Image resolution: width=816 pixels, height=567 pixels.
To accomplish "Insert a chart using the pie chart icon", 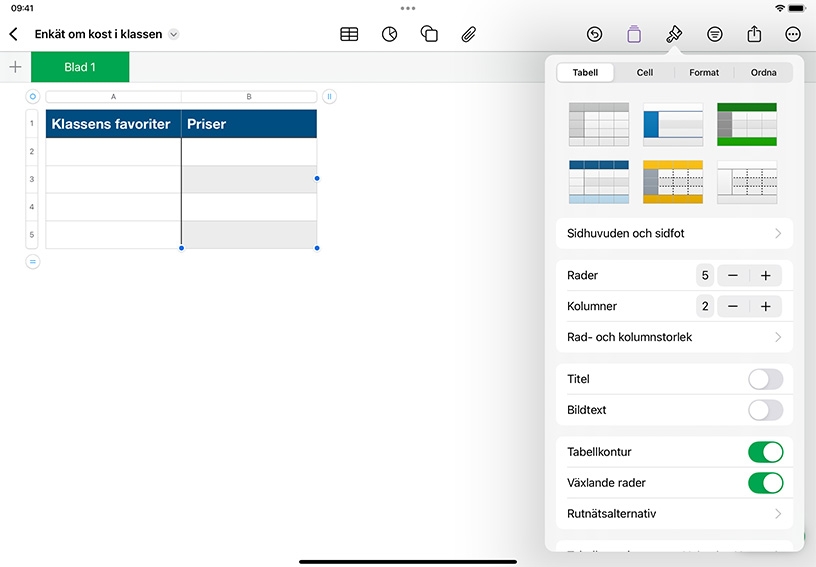I will point(389,34).
